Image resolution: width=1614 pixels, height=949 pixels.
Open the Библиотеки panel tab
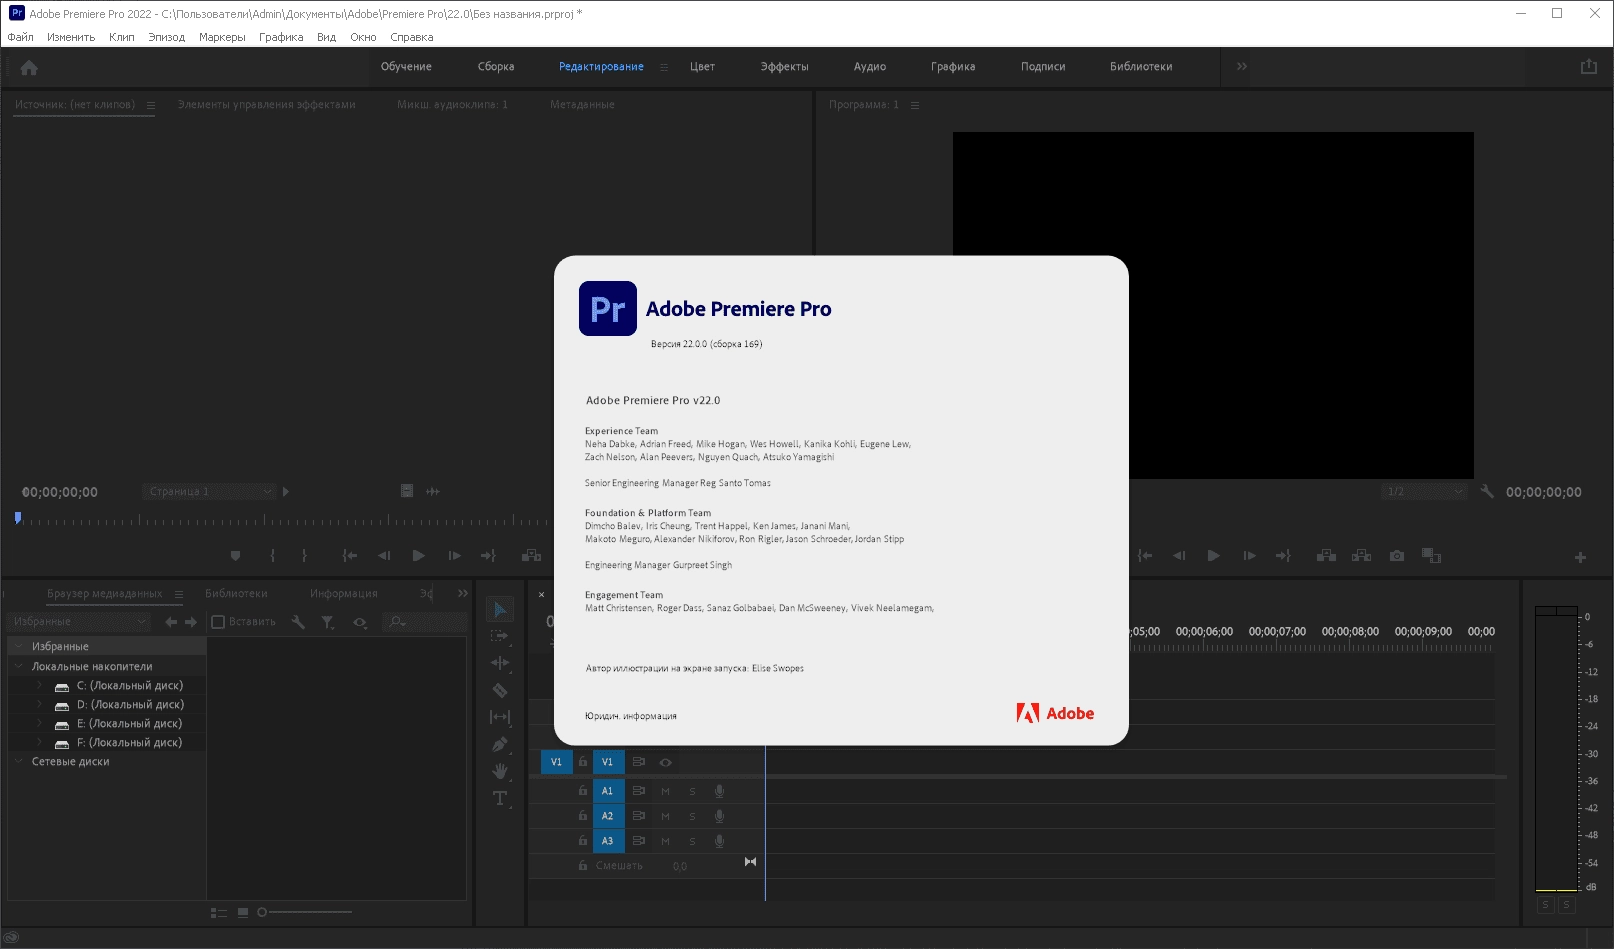click(236, 593)
